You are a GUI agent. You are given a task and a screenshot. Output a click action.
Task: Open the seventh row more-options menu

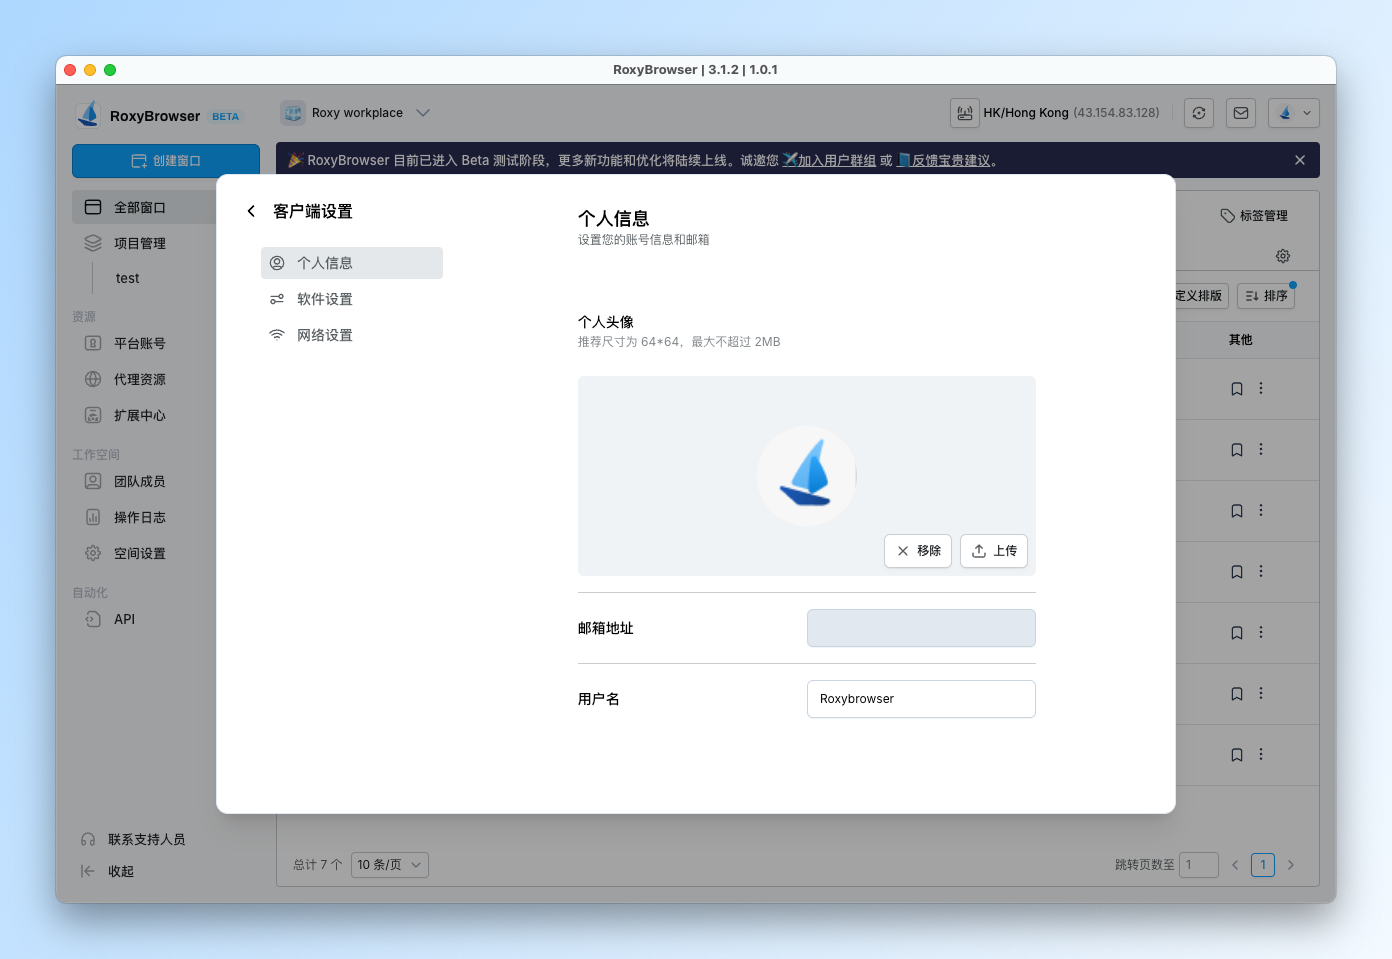click(1261, 754)
